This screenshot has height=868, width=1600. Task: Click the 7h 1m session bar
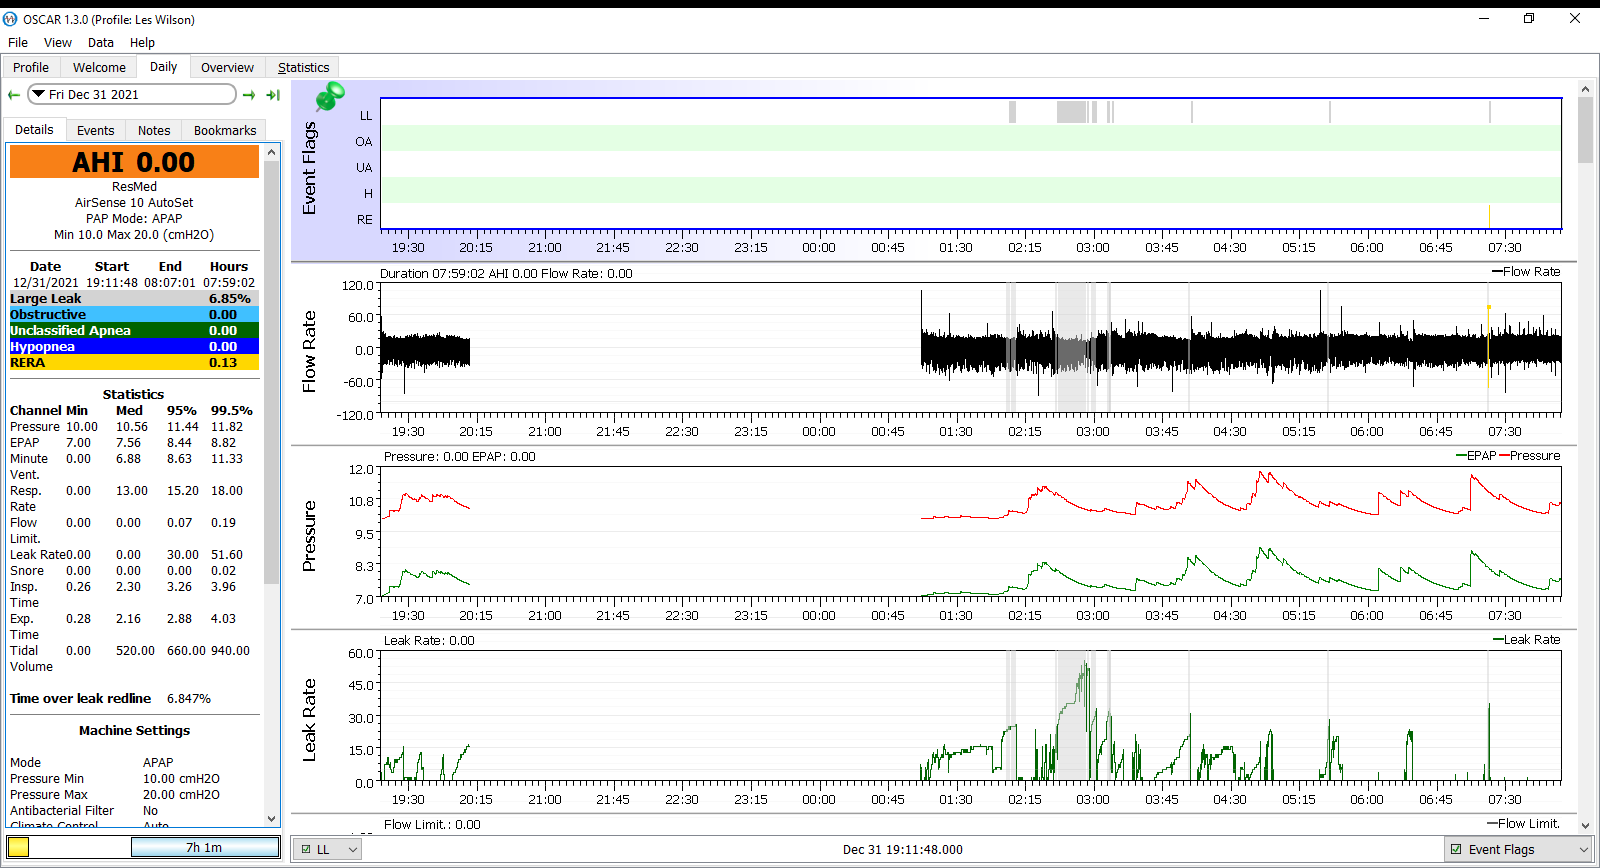coord(205,847)
